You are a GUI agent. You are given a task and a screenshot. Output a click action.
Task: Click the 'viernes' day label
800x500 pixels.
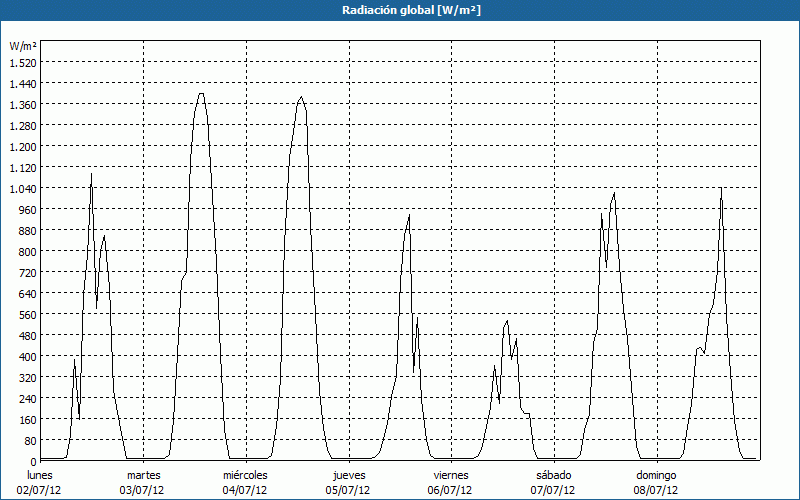pos(451,475)
